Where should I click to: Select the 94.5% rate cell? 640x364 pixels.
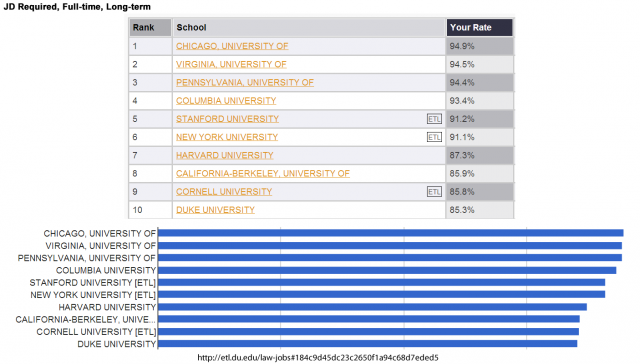click(x=480, y=64)
